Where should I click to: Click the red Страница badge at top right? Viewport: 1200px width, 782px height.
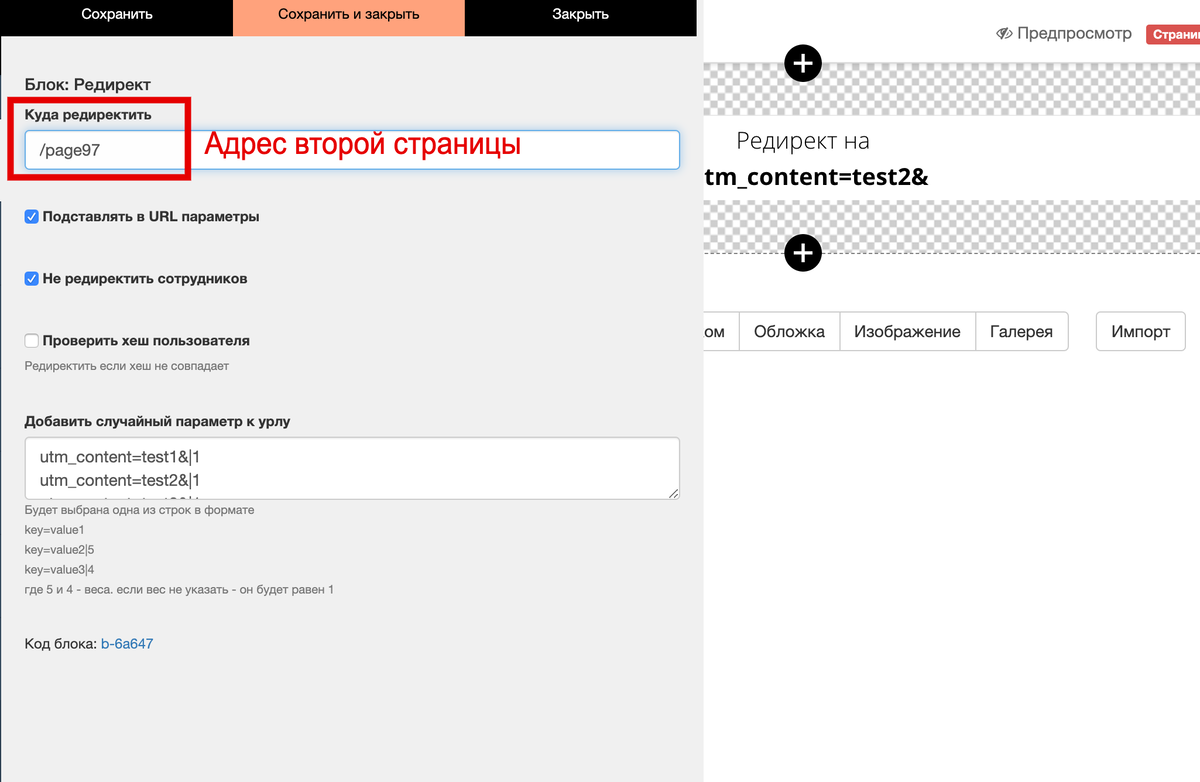(x=1173, y=35)
